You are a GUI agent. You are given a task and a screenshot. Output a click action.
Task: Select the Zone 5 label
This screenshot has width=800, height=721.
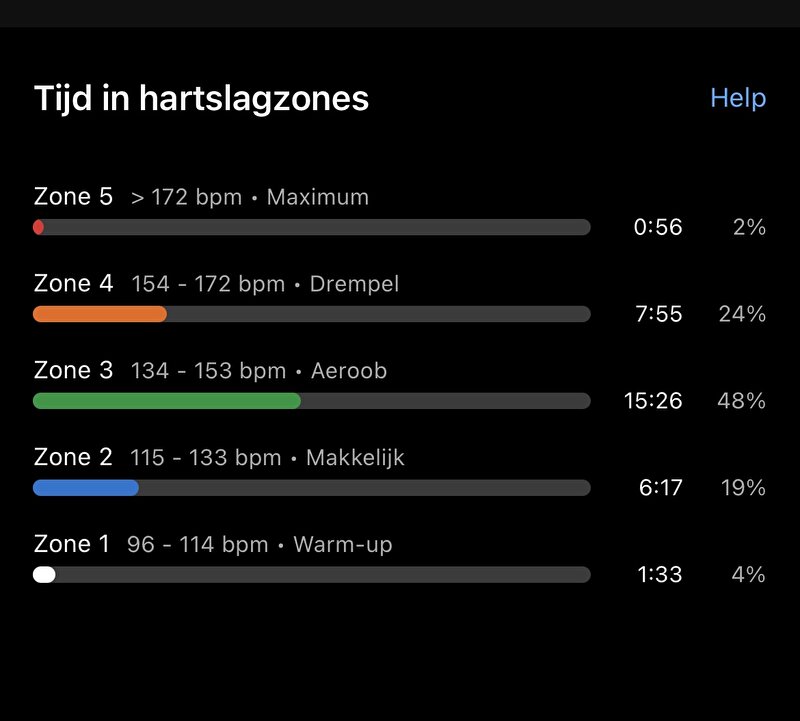[73, 196]
